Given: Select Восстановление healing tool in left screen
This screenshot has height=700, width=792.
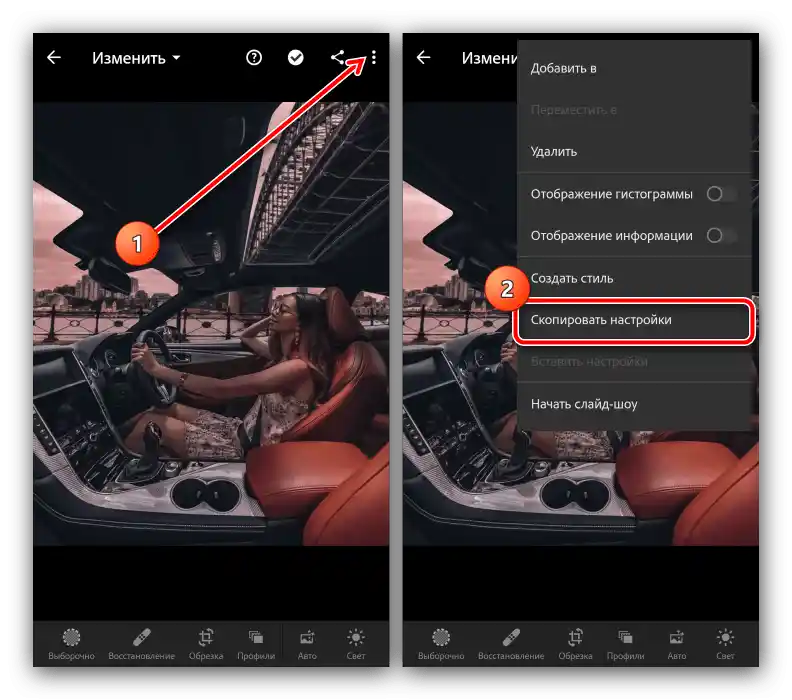Looking at the screenshot, I should pos(141,644).
